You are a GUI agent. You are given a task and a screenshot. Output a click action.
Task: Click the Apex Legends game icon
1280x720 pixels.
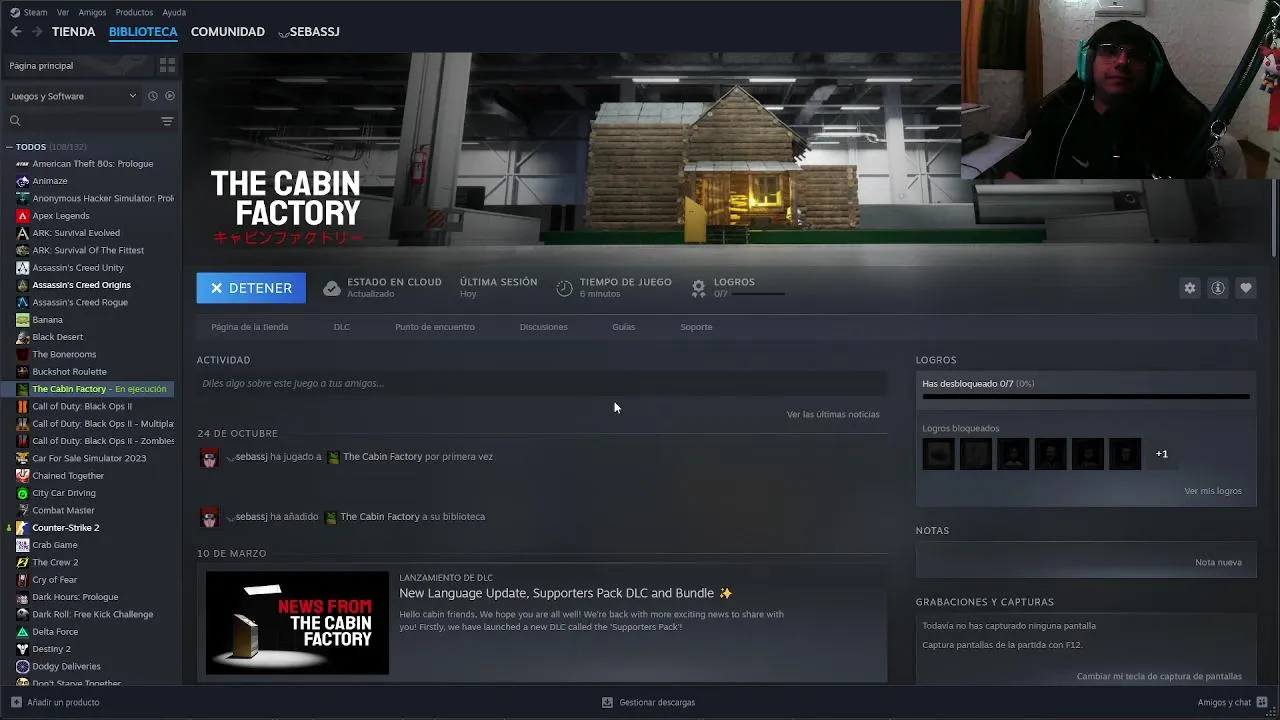(x=22, y=216)
